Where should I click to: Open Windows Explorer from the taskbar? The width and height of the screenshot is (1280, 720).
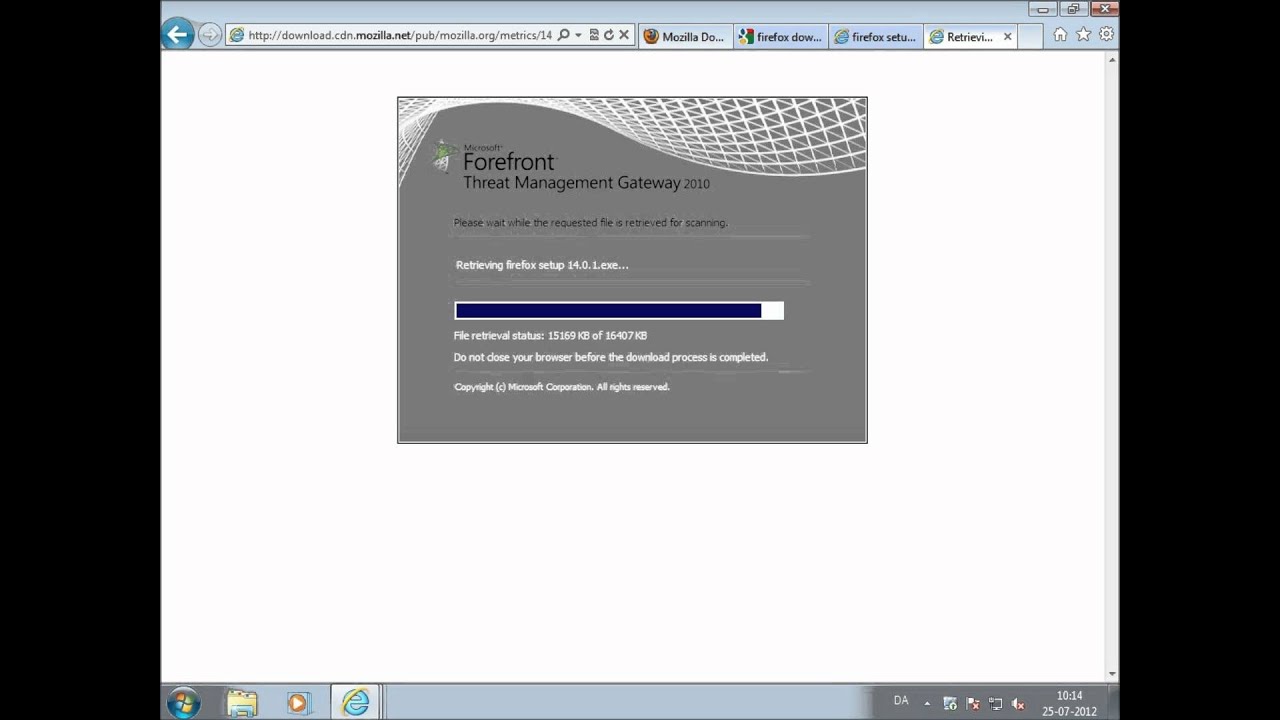(x=242, y=703)
